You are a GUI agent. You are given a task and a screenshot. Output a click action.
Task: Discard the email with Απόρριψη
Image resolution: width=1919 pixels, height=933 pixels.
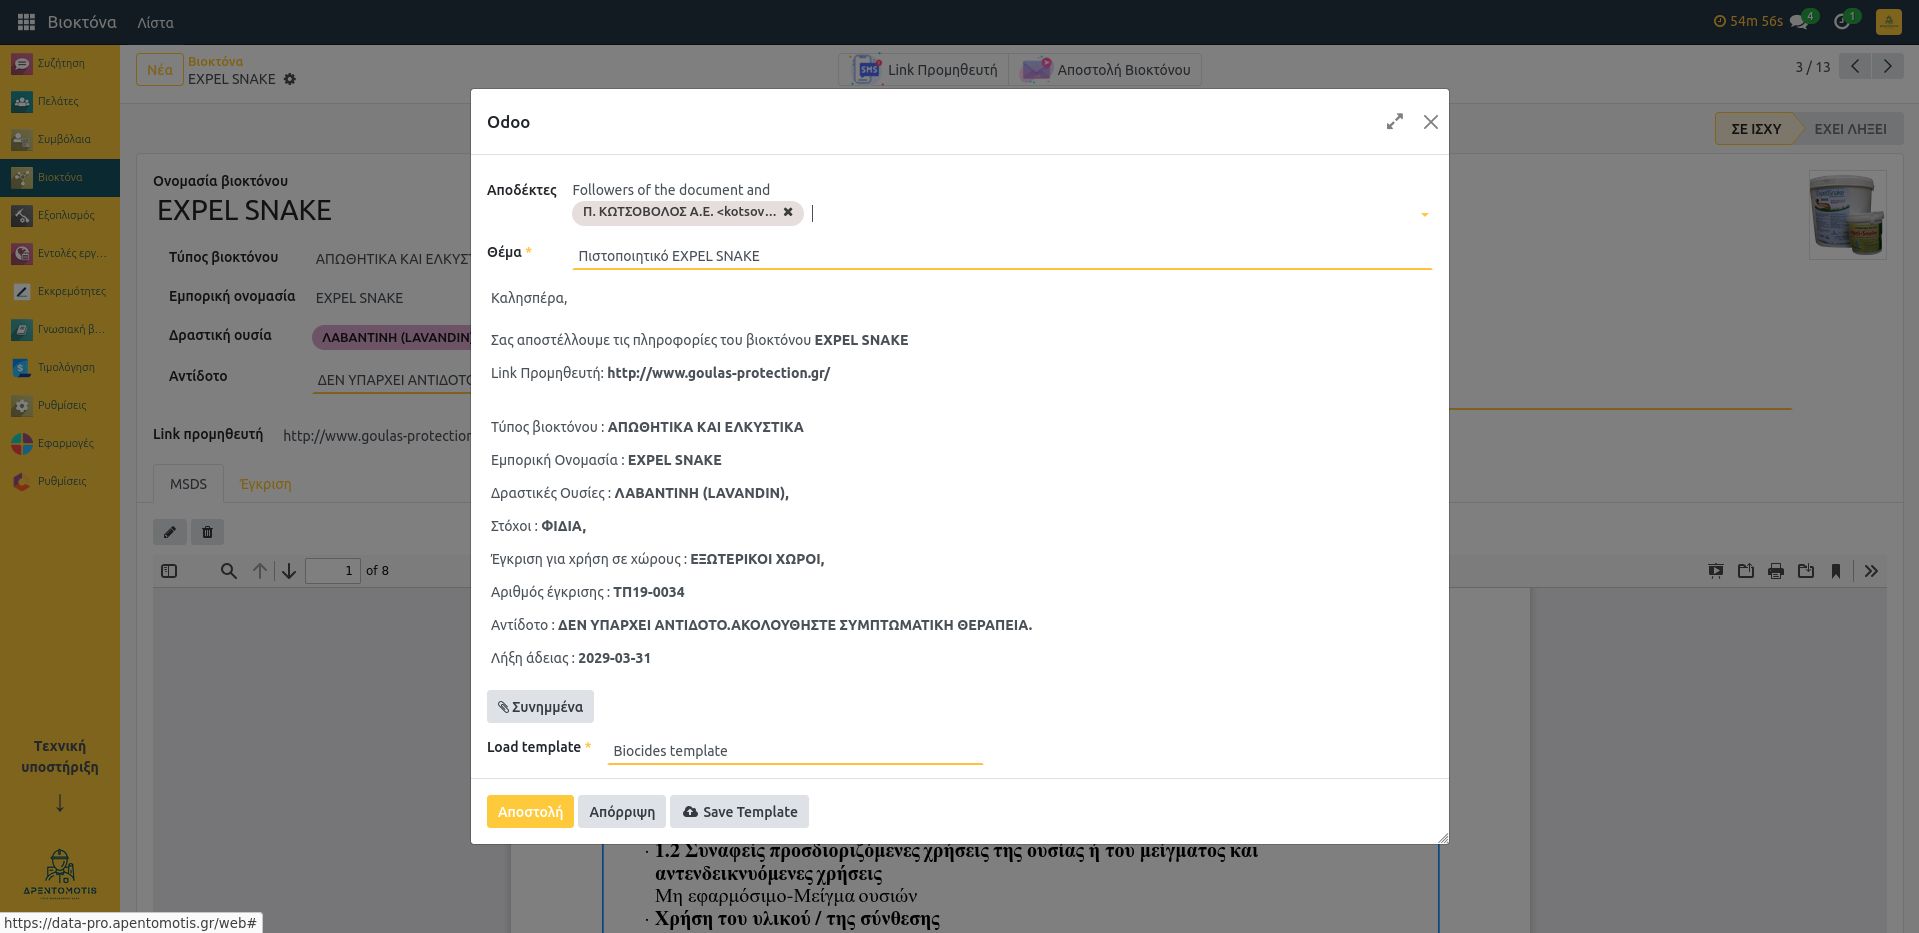(622, 812)
